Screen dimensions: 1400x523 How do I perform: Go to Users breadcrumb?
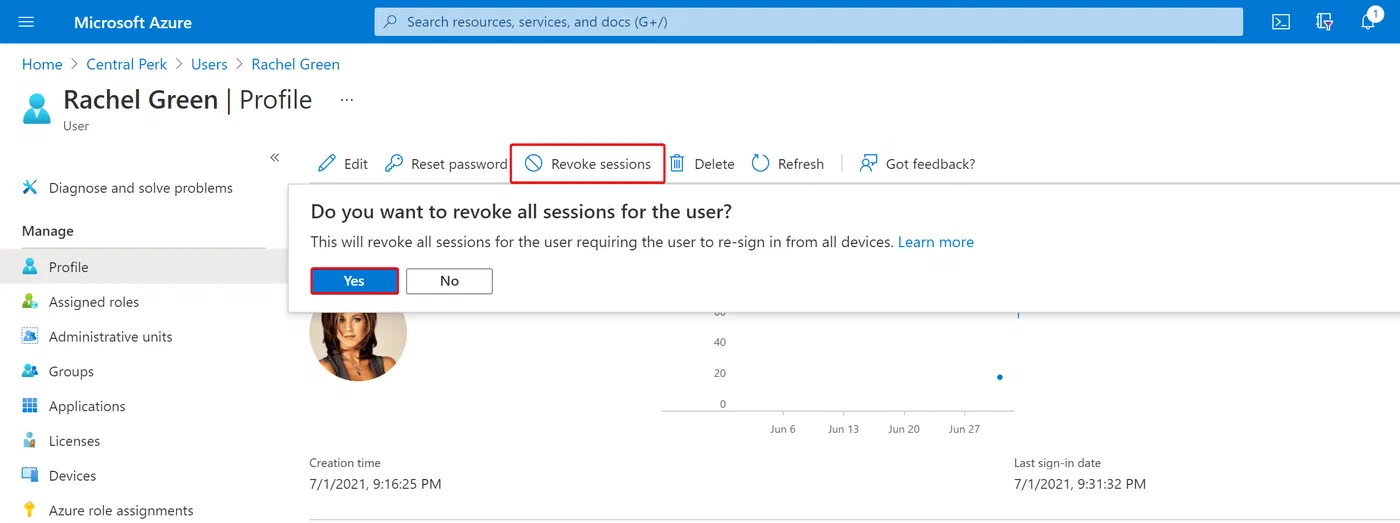click(x=209, y=64)
